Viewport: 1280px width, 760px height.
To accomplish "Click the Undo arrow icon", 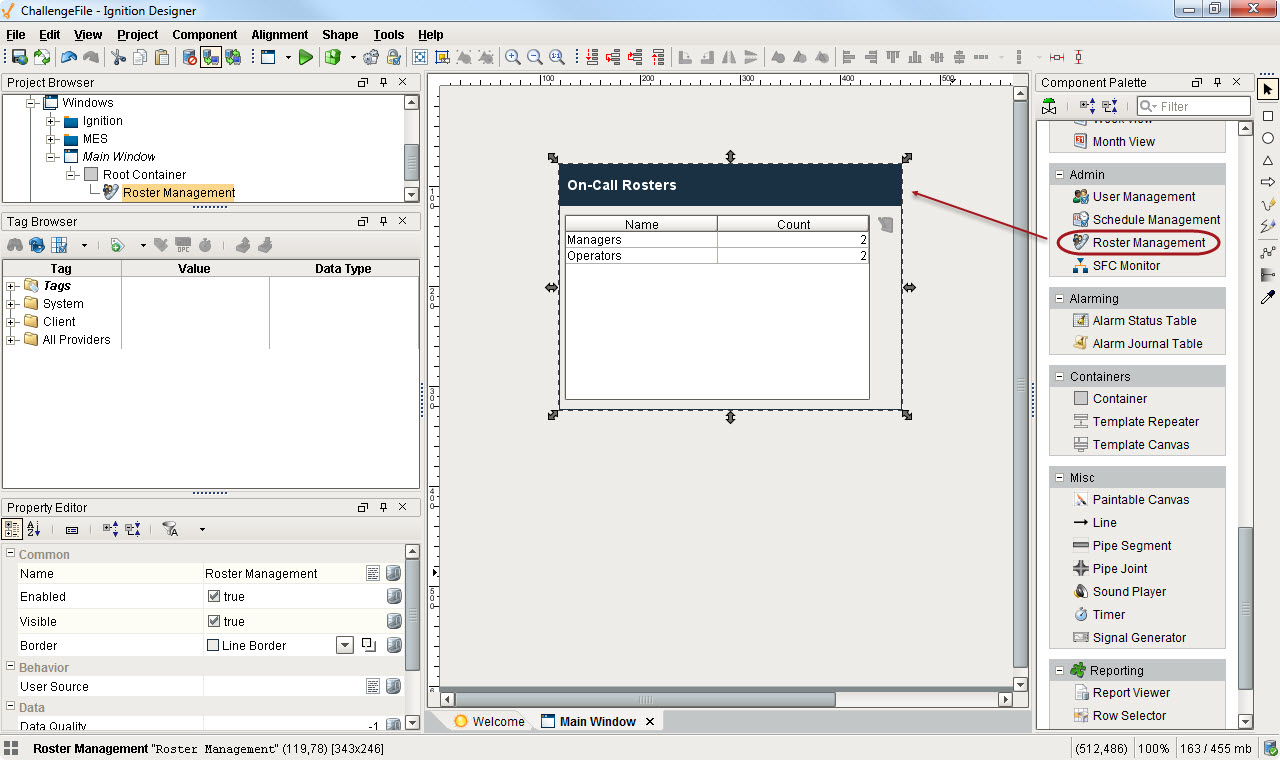I will [x=69, y=58].
